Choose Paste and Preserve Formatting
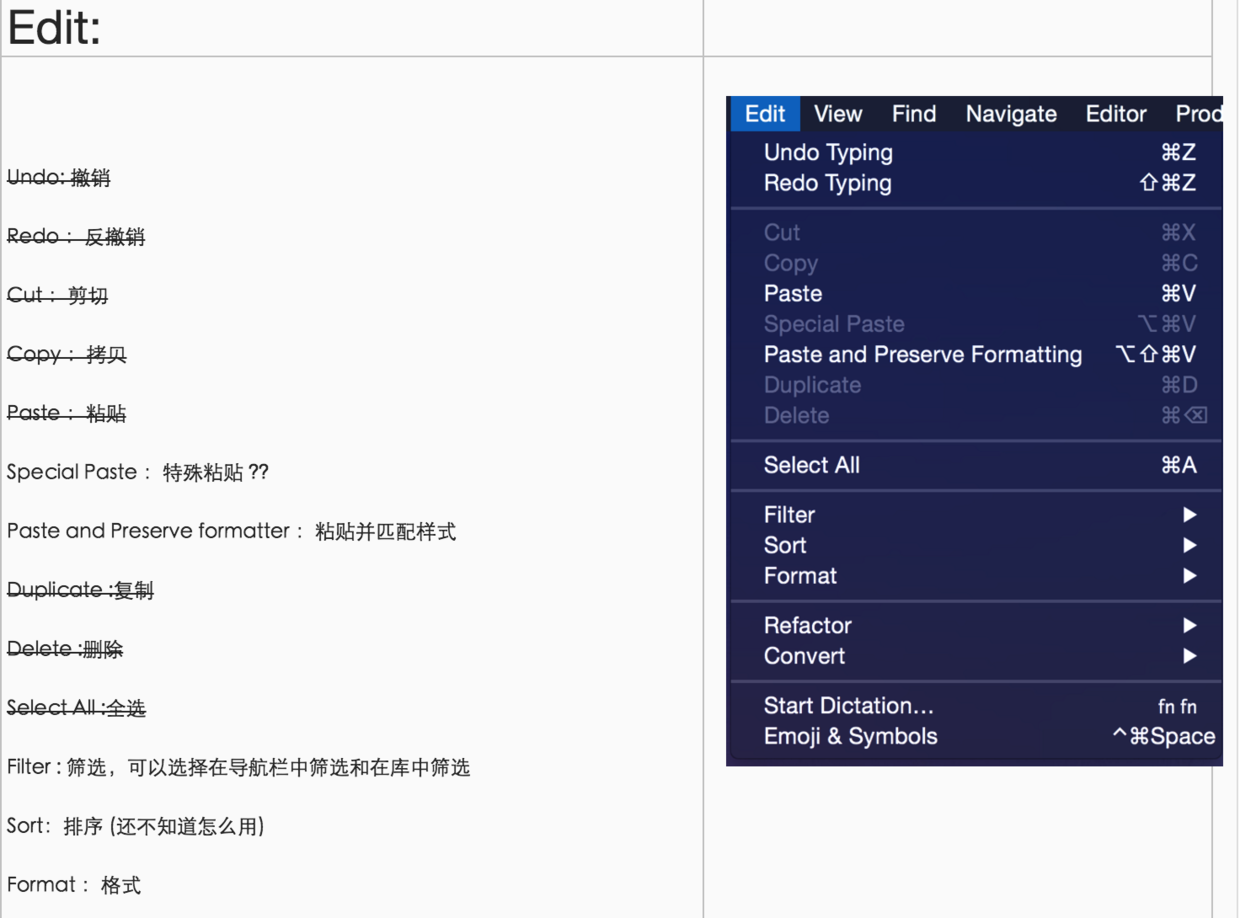1240x918 pixels. tap(975, 355)
